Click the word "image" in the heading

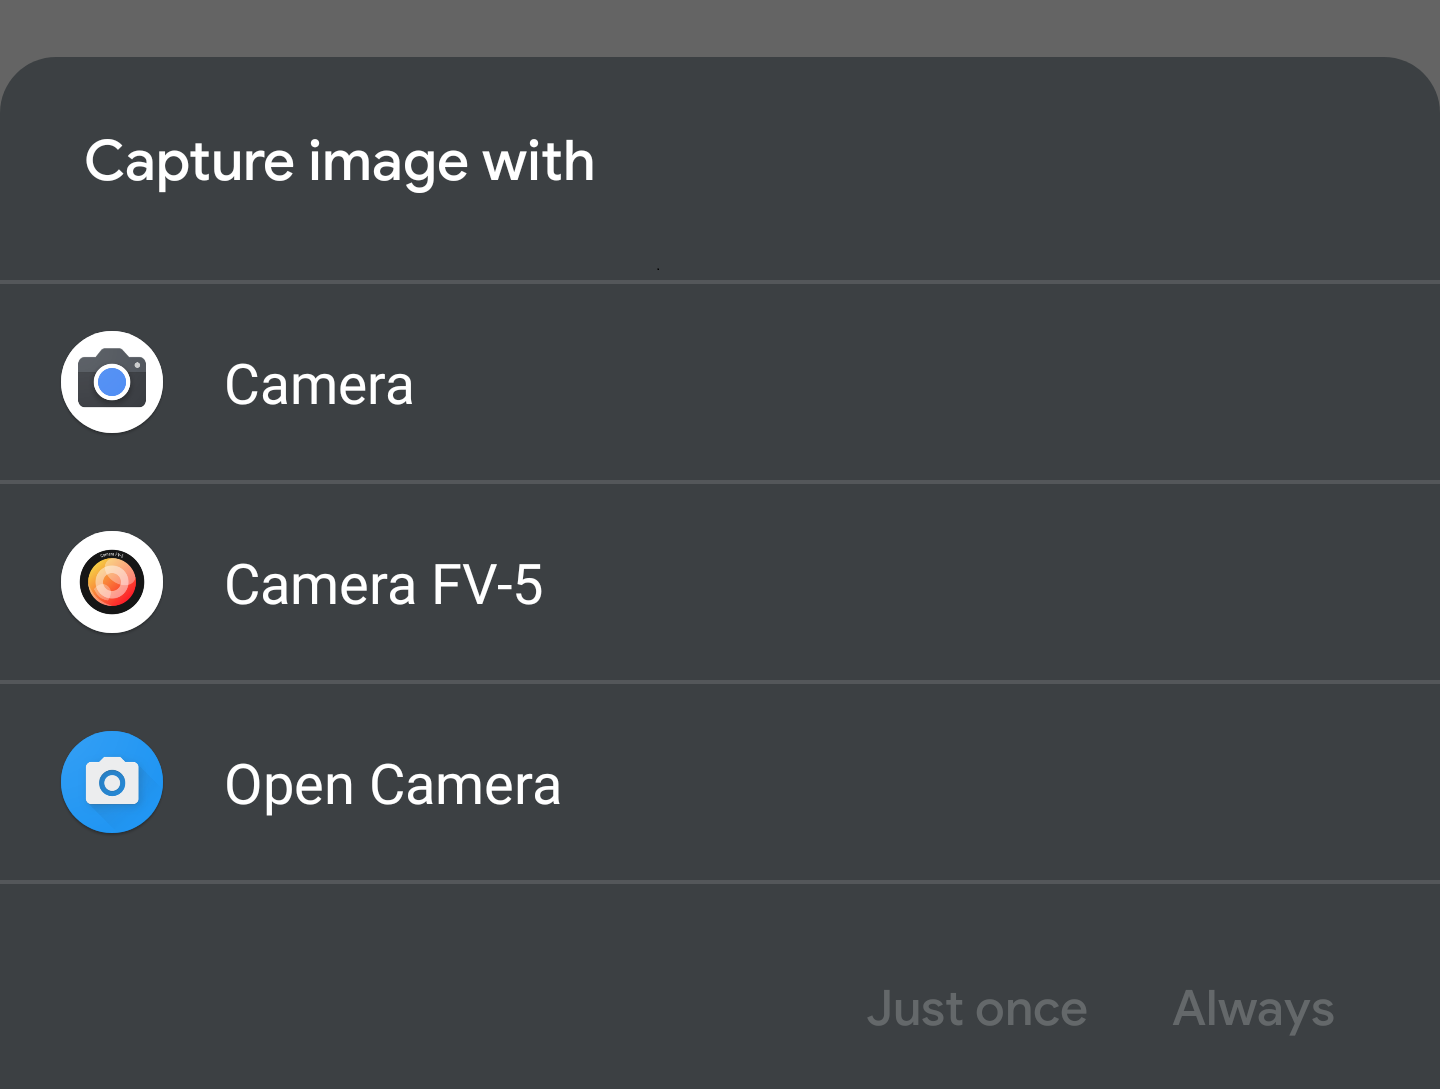coord(388,162)
